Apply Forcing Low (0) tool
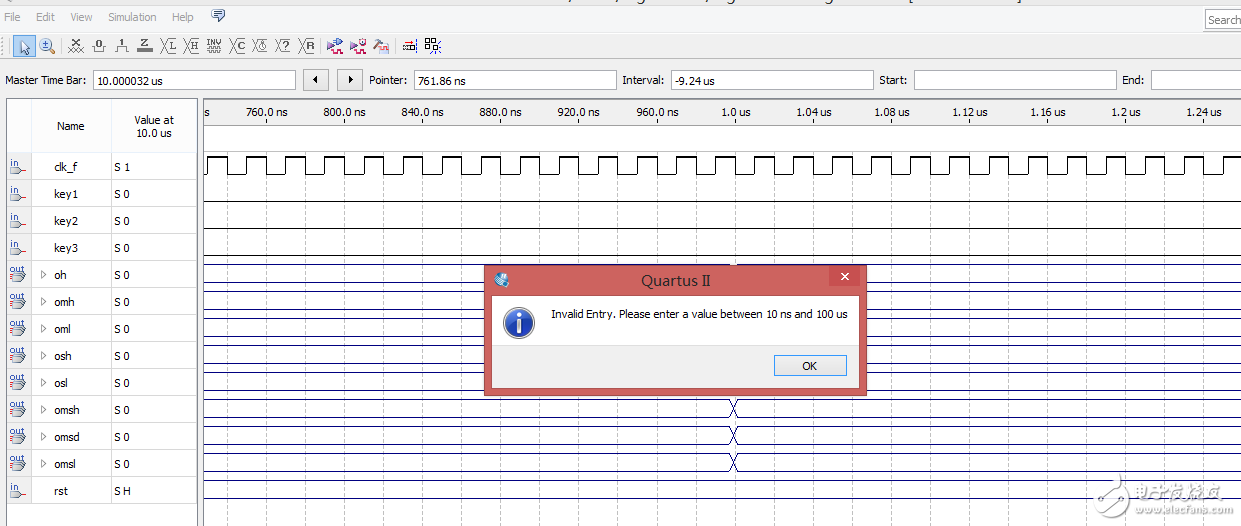This screenshot has height=526, width=1241. (99, 46)
